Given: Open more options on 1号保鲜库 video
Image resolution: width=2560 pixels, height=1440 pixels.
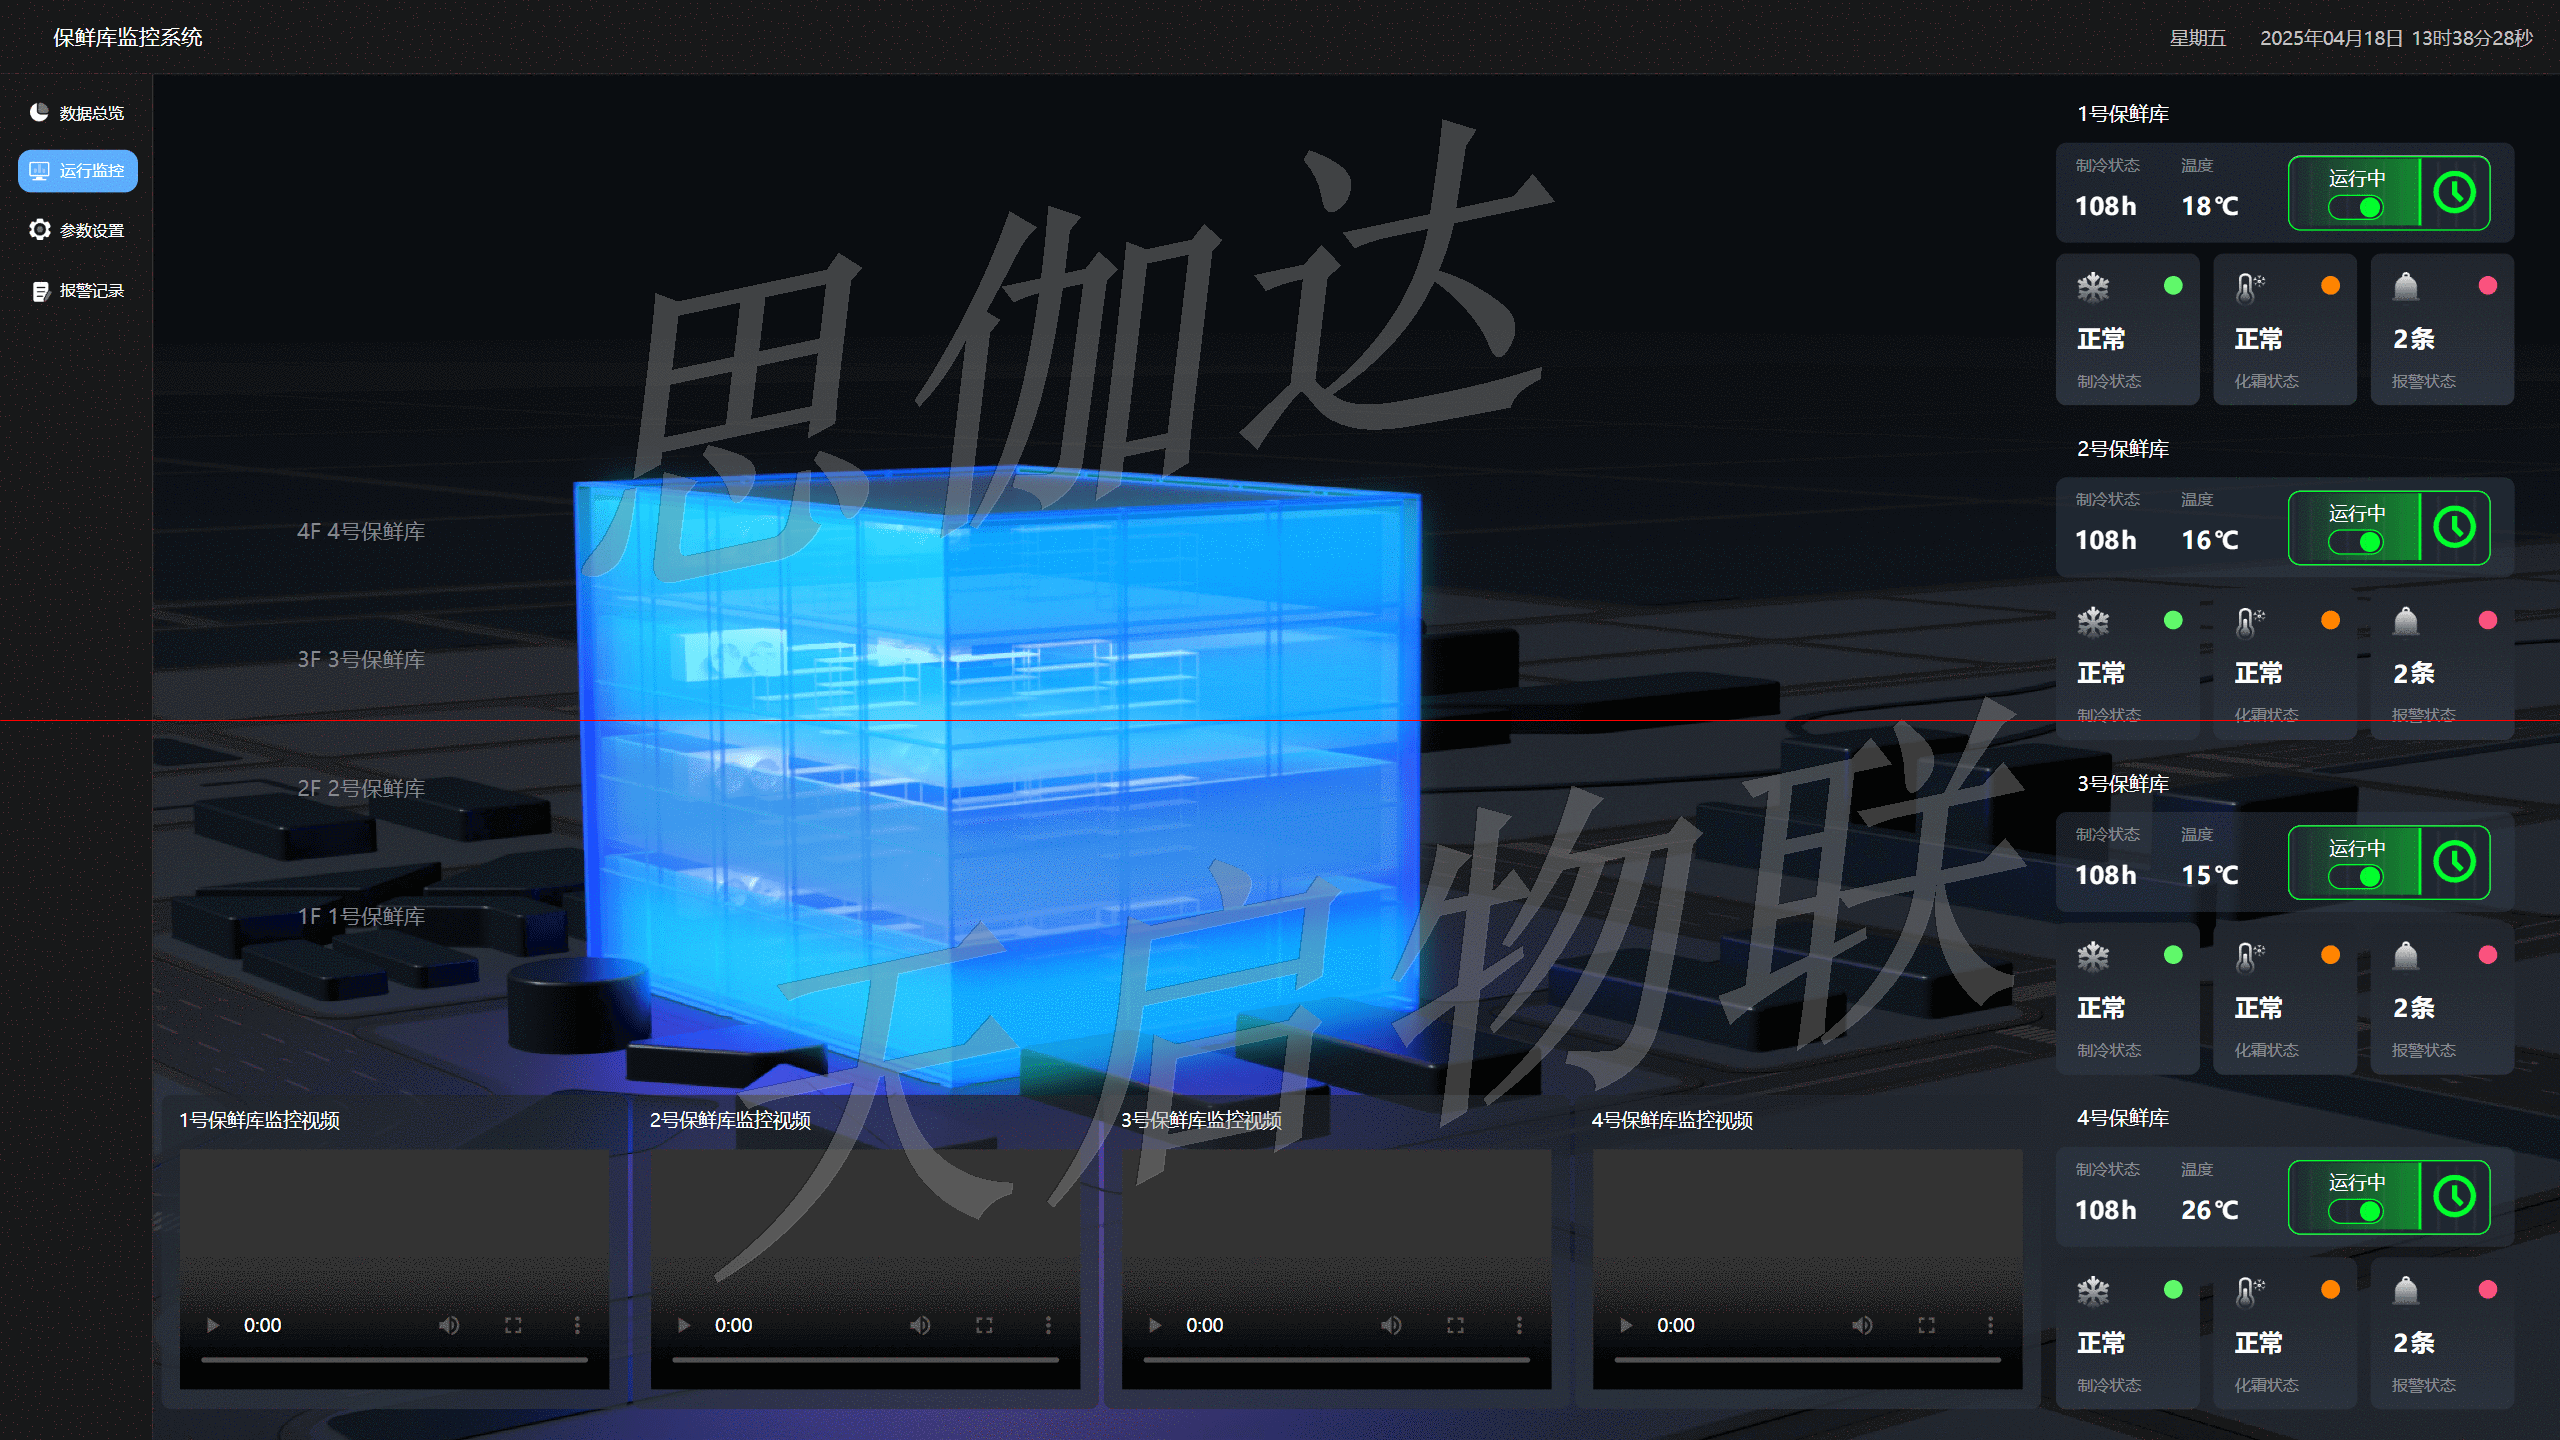Looking at the screenshot, I should pyautogui.click(x=577, y=1325).
